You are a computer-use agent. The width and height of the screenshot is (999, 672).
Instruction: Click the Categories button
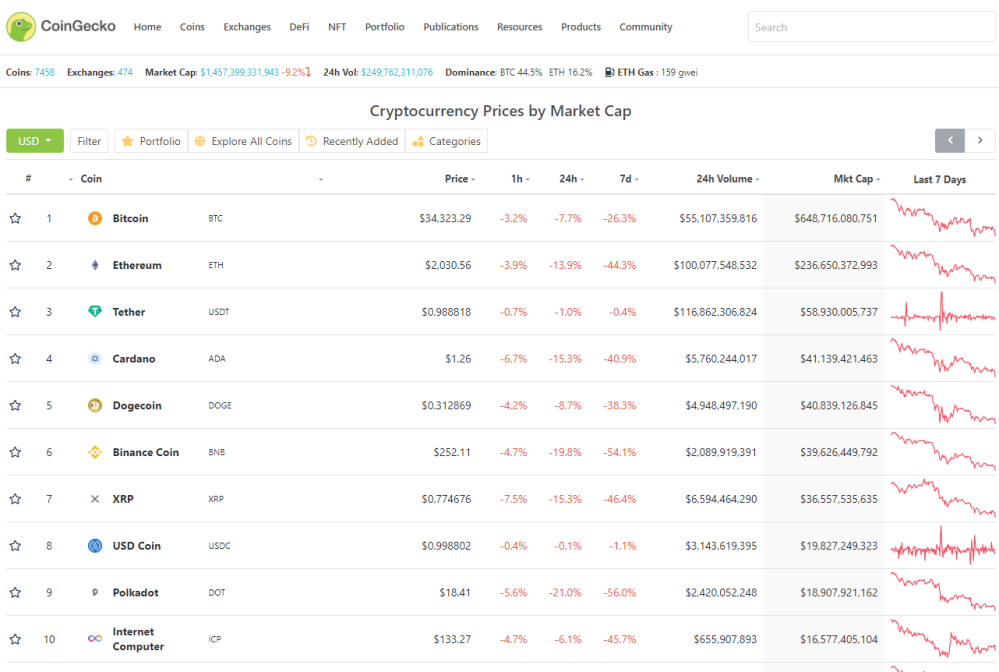[447, 141]
